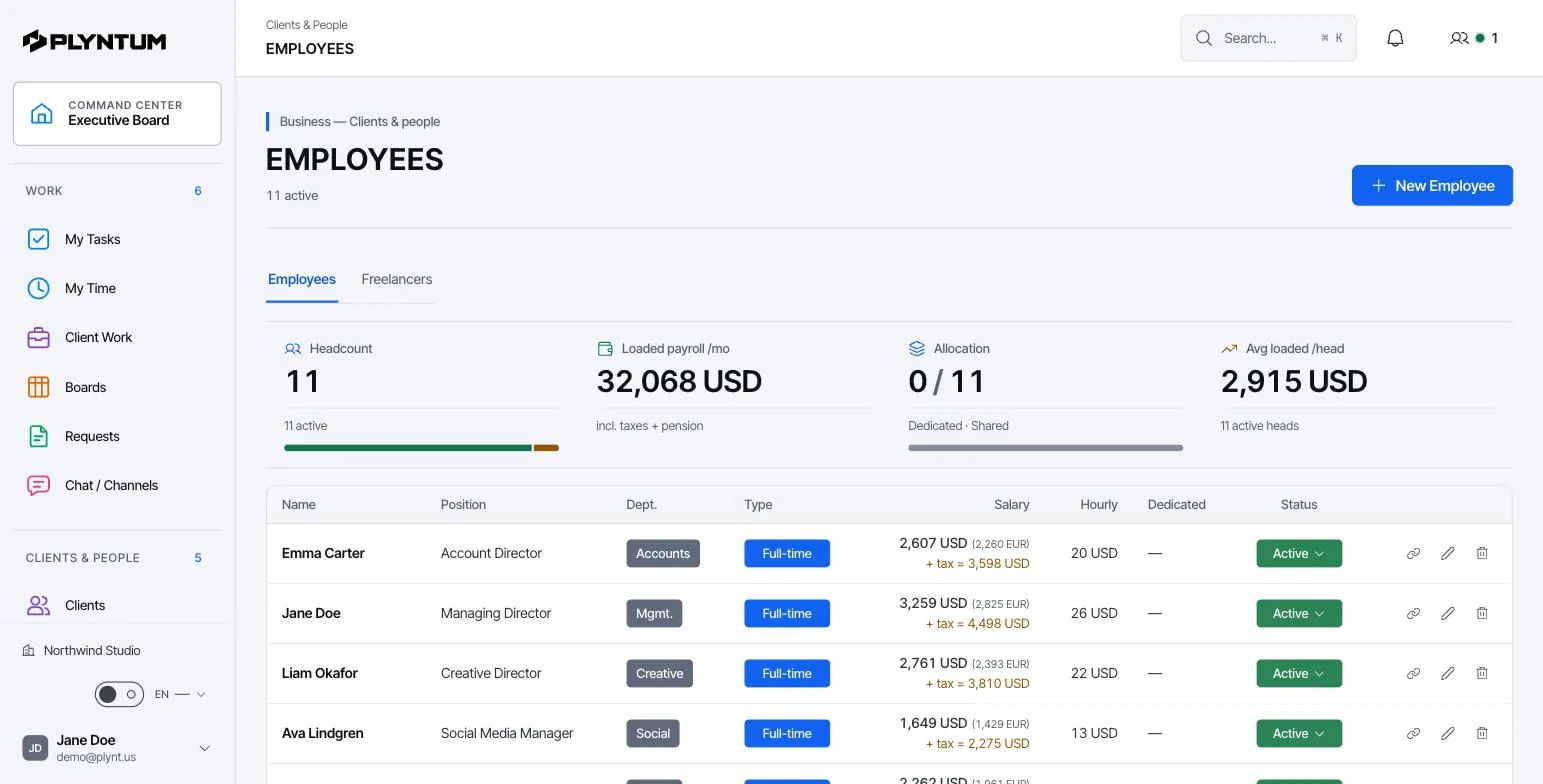Click Liam Okafor's Creative department tag
Screen dimensions: 1543x784
(659, 673)
